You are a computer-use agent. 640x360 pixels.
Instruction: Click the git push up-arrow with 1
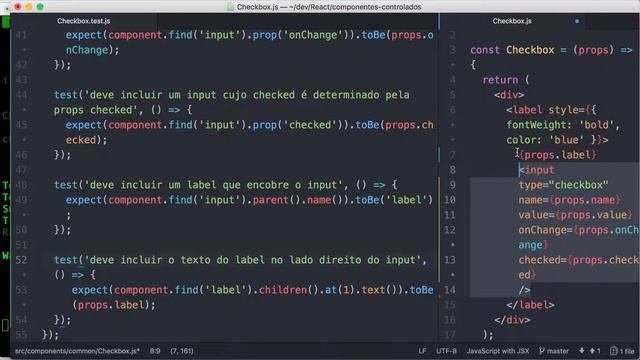pos(595,351)
